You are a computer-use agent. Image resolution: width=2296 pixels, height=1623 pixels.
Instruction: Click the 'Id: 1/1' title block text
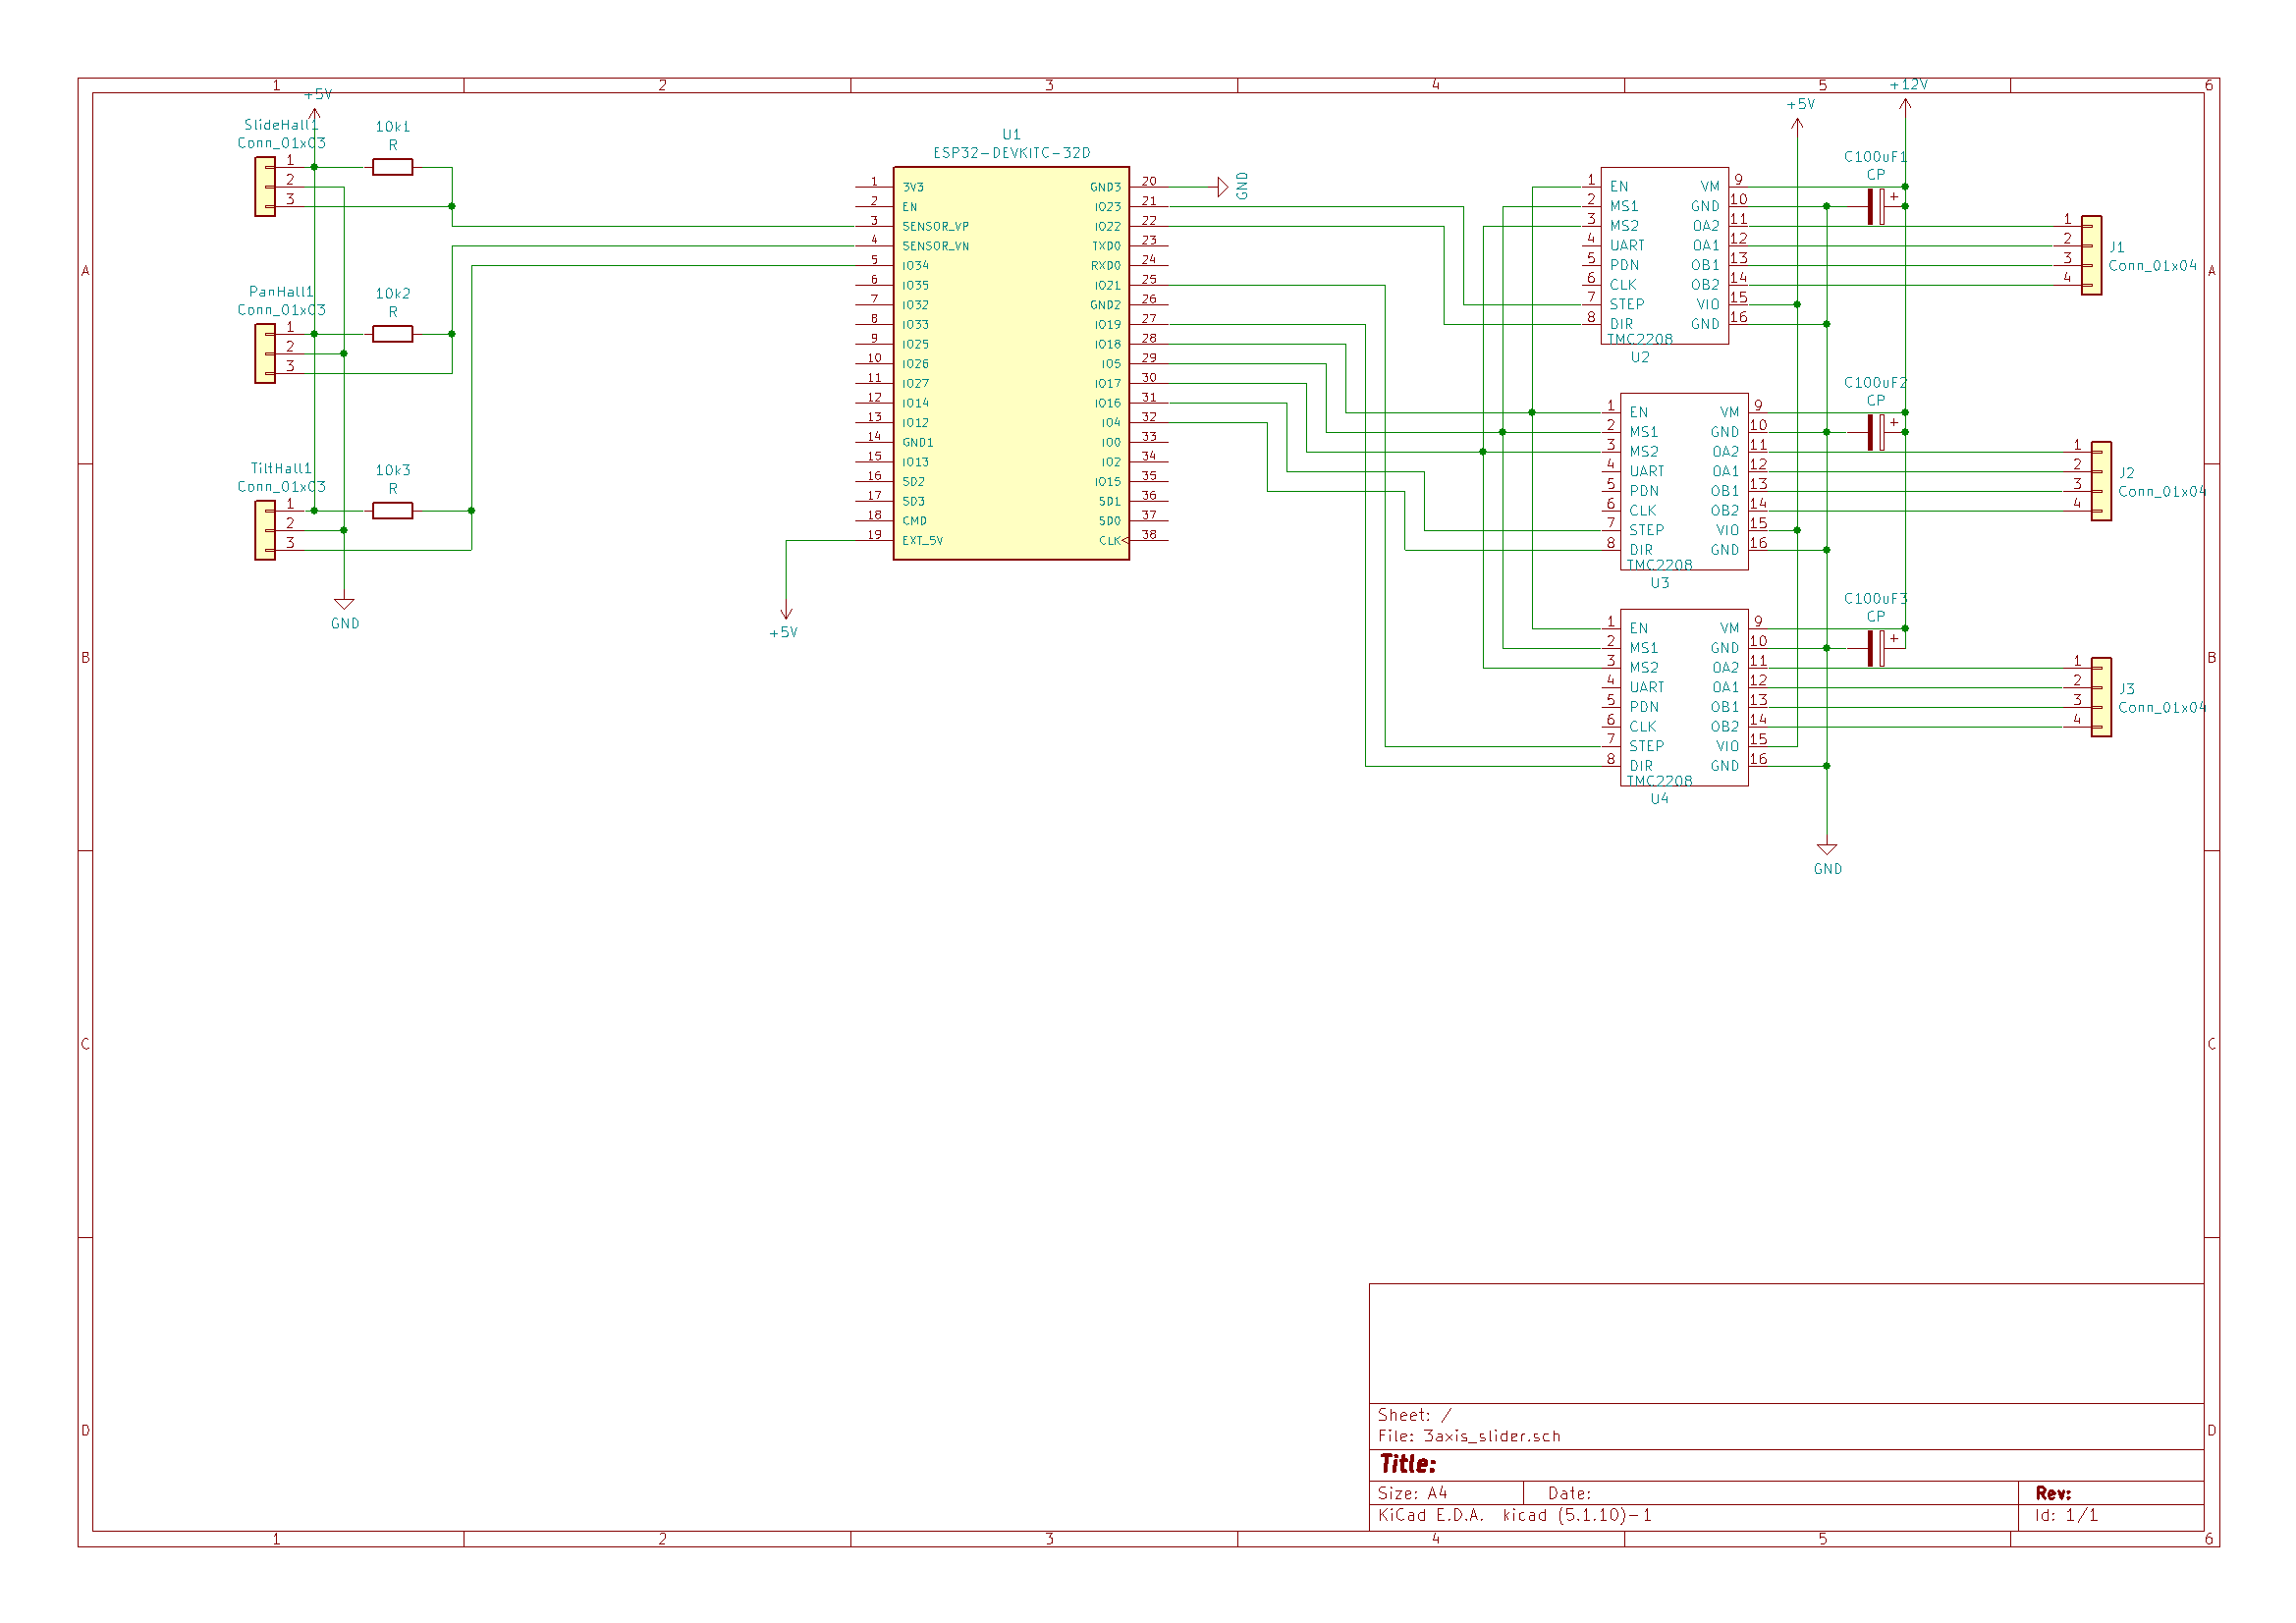coord(2066,1516)
